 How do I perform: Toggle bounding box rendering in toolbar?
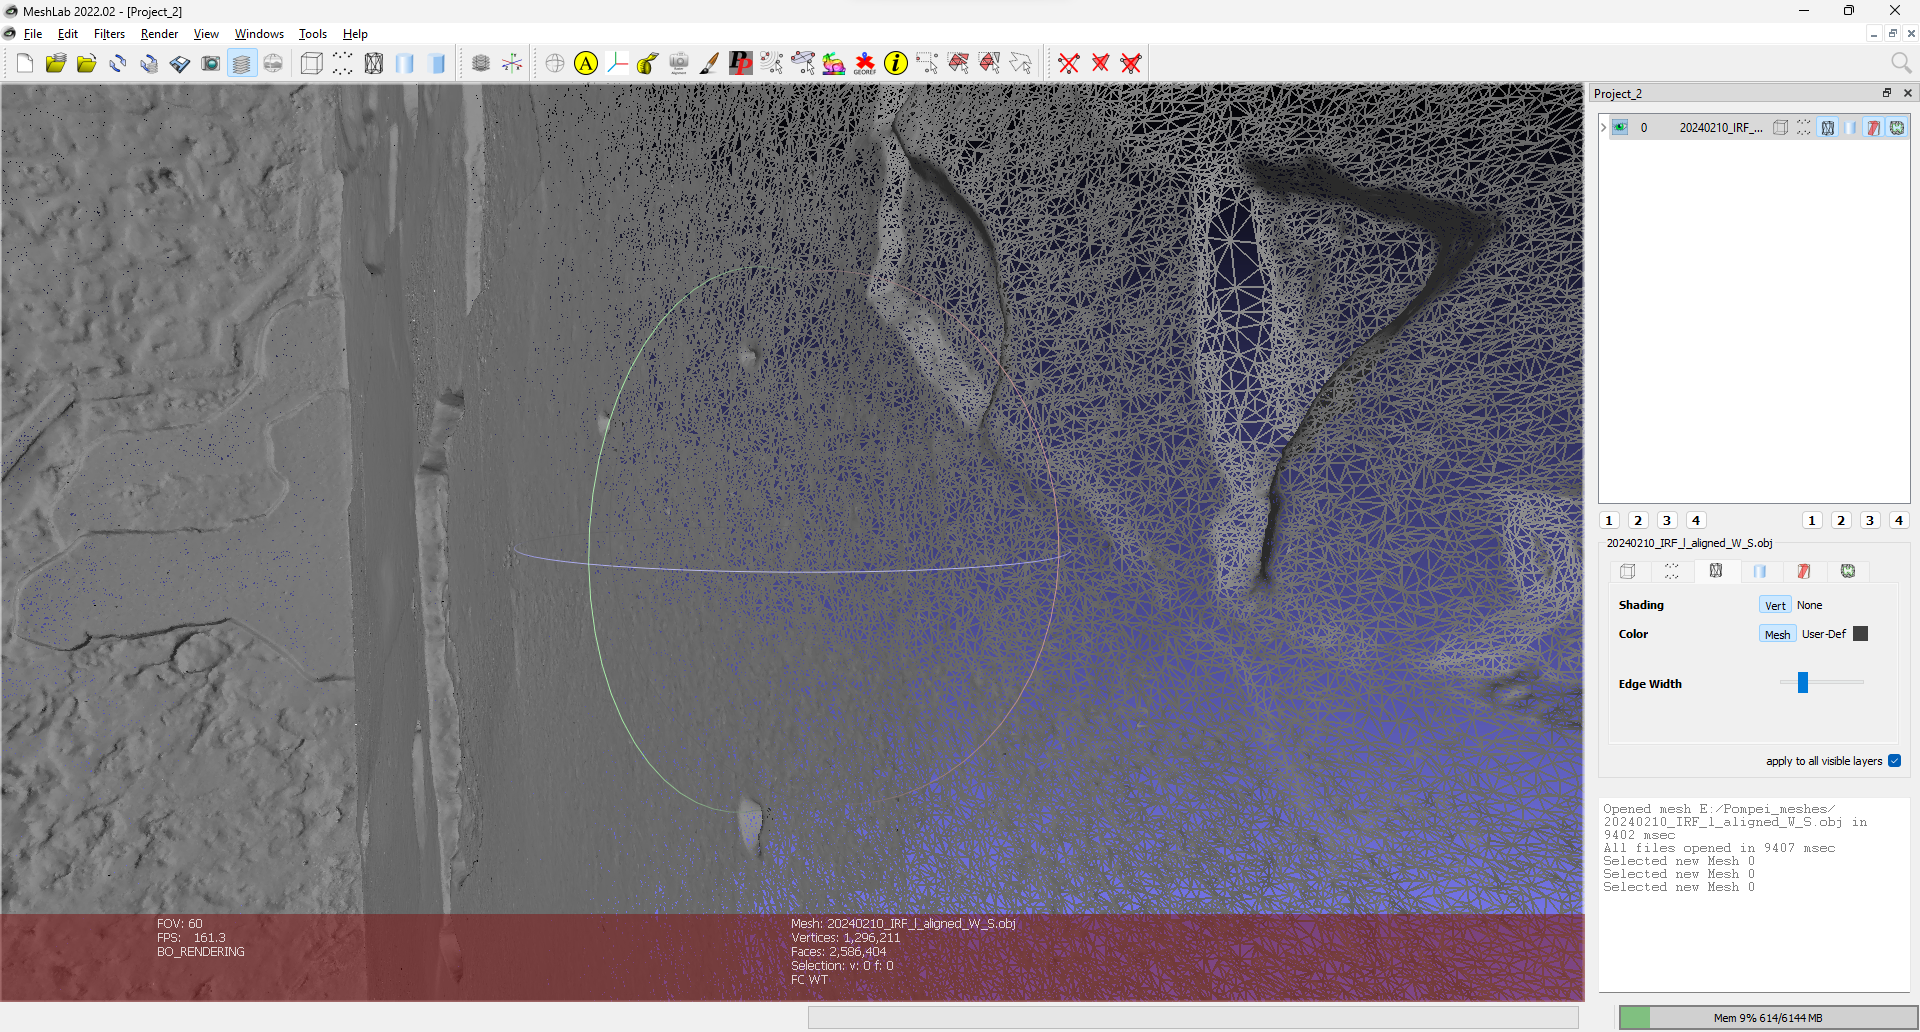point(312,64)
